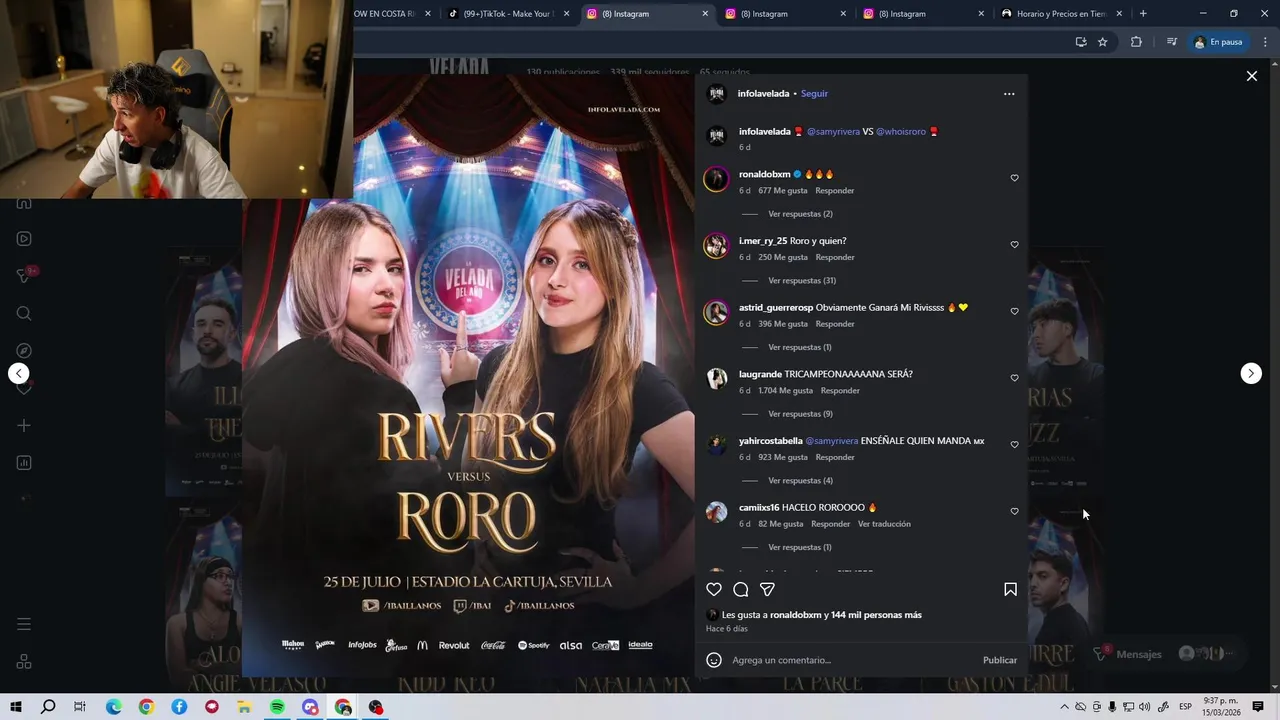Open the Meta apps icon in sidebar

(x=24, y=662)
